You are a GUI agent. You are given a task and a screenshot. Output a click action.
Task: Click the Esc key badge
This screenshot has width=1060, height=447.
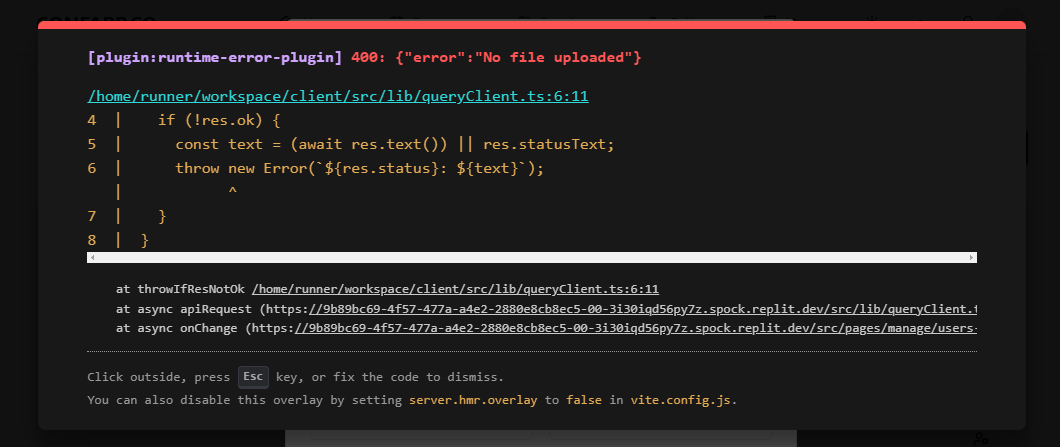(x=254, y=377)
